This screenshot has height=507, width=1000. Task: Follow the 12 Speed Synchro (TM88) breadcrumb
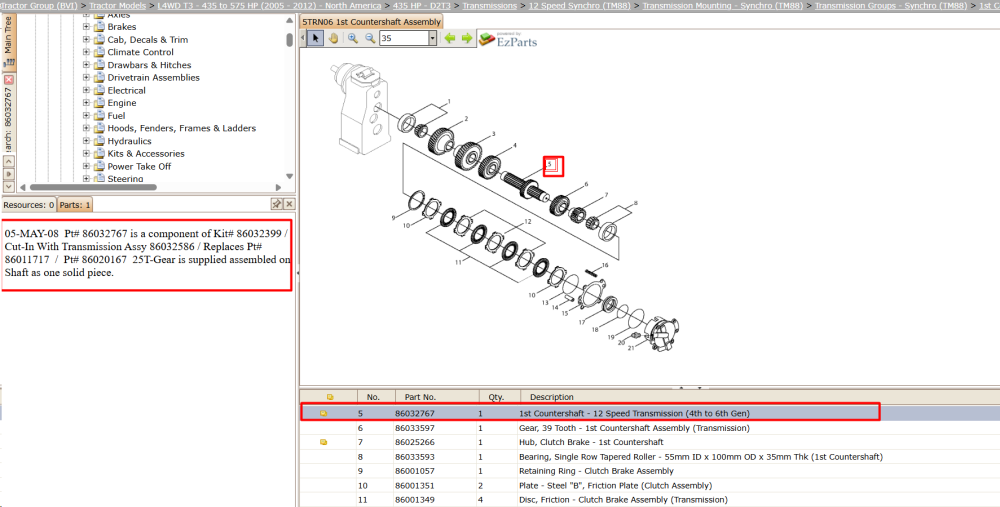click(579, 5)
